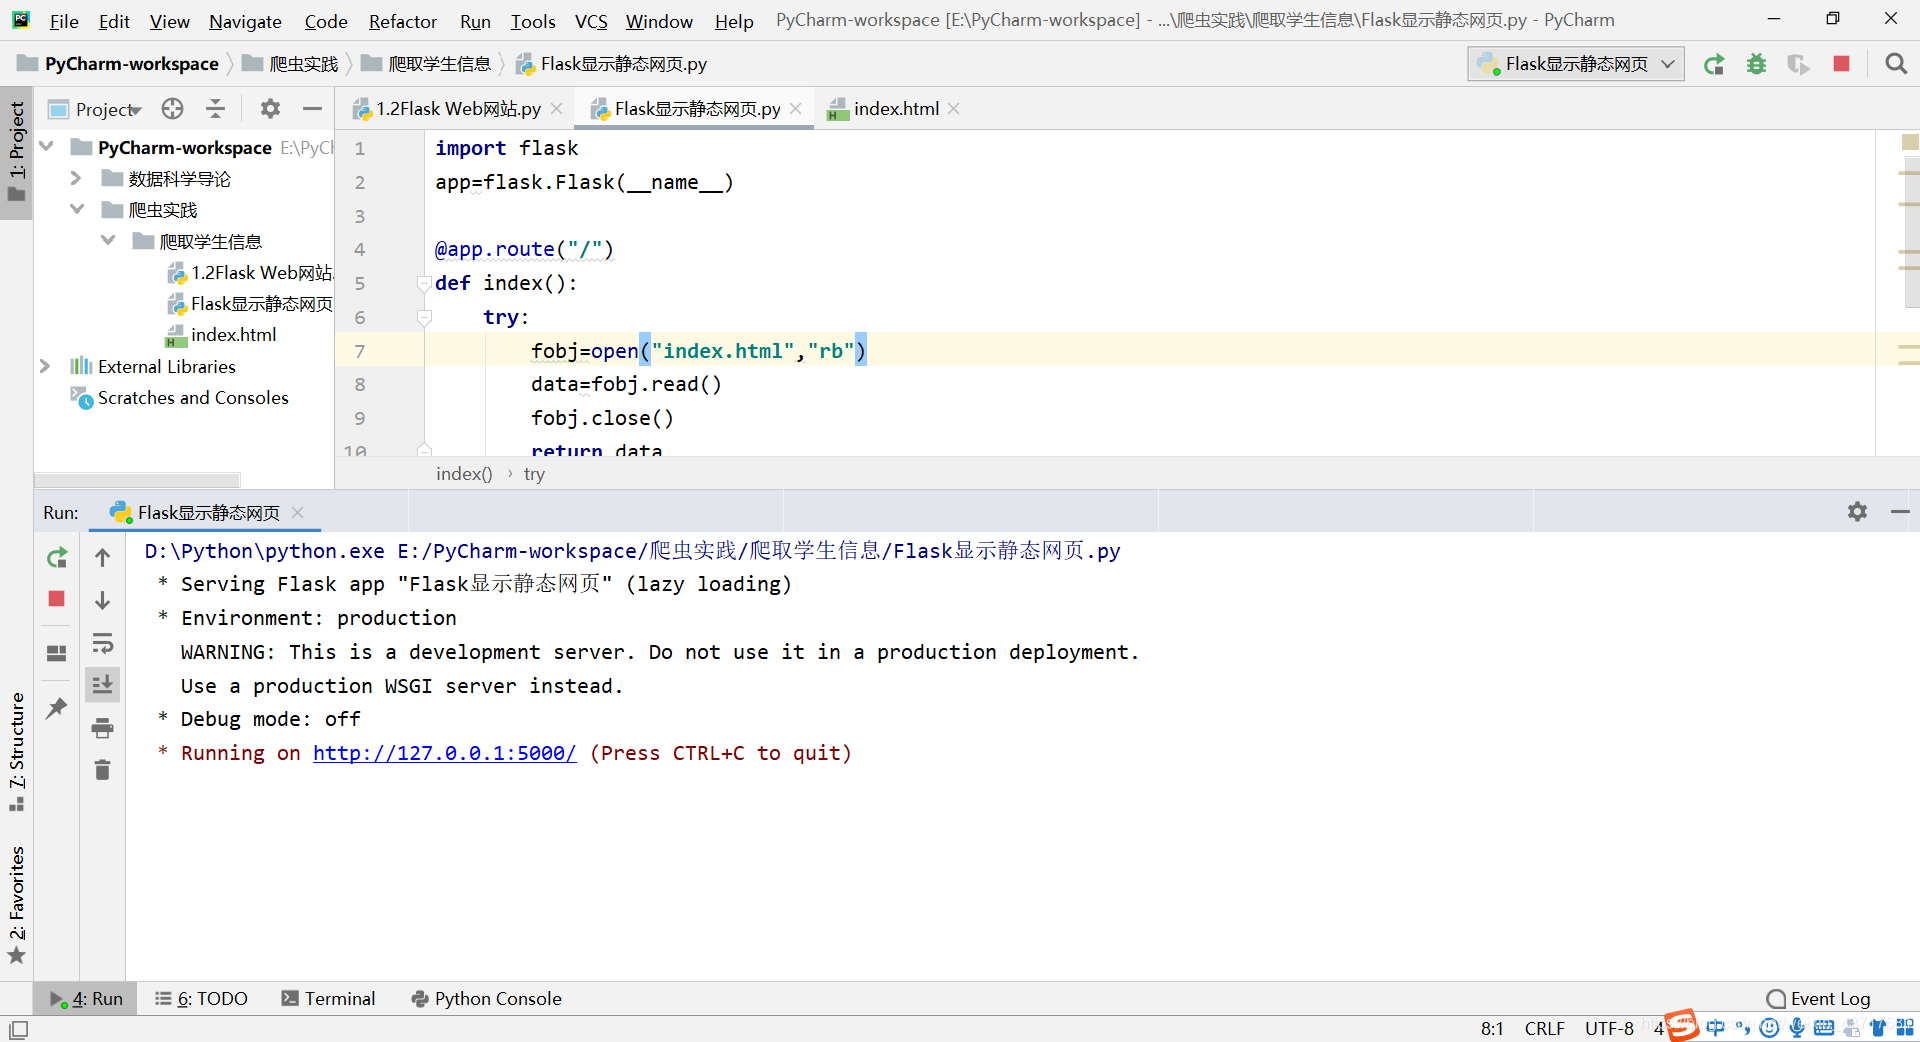Switch to the index.html editor tab
The image size is (1920, 1042).
[x=897, y=108]
